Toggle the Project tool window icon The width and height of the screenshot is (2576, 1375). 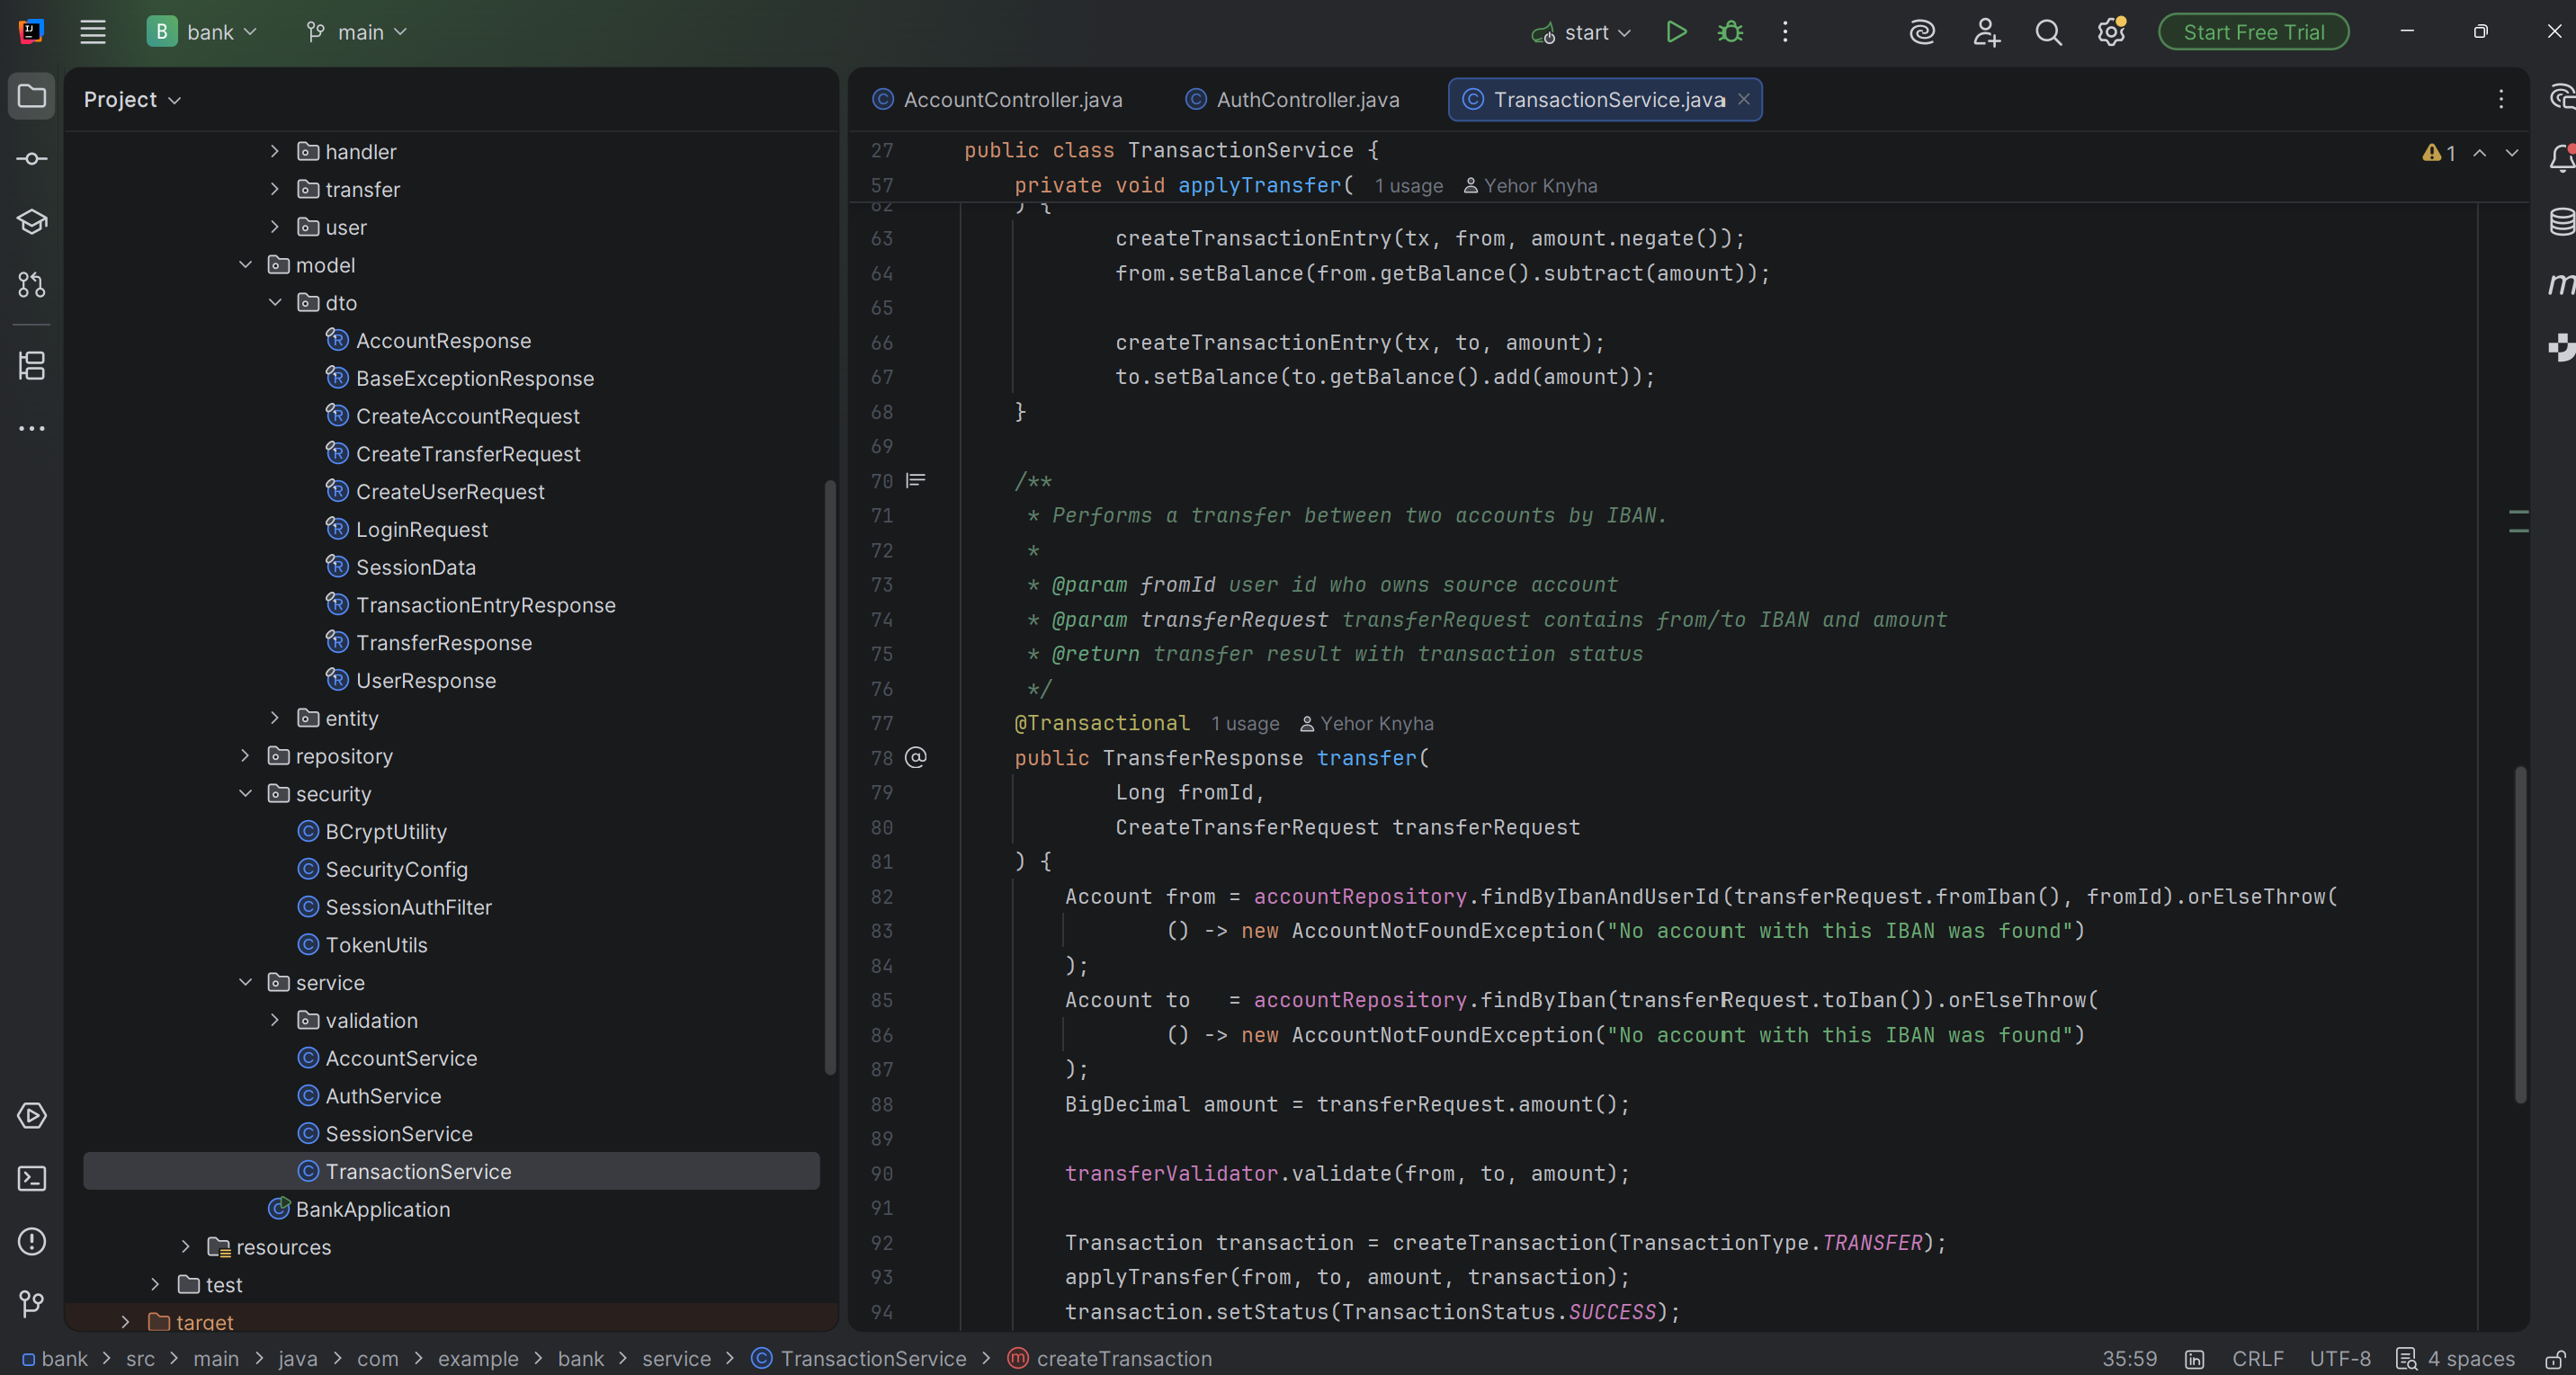(x=32, y=96)
